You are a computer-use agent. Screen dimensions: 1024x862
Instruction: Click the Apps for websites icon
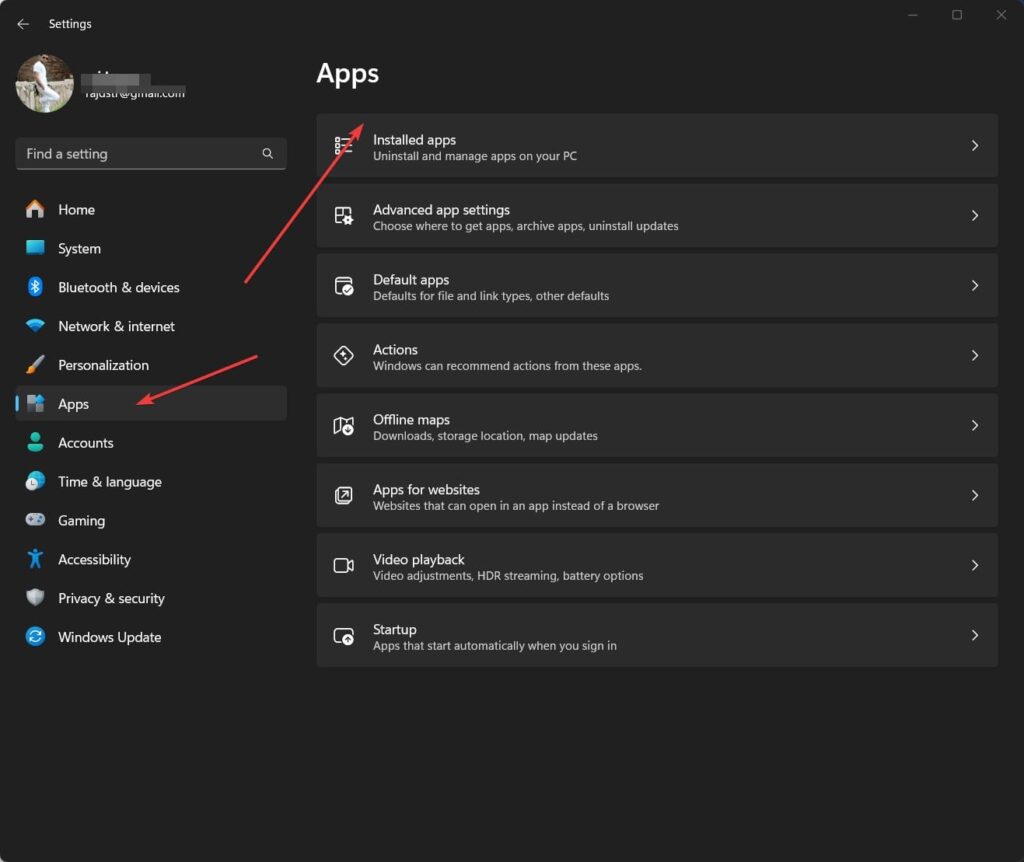pyautogui.click(x=344, y=496)
